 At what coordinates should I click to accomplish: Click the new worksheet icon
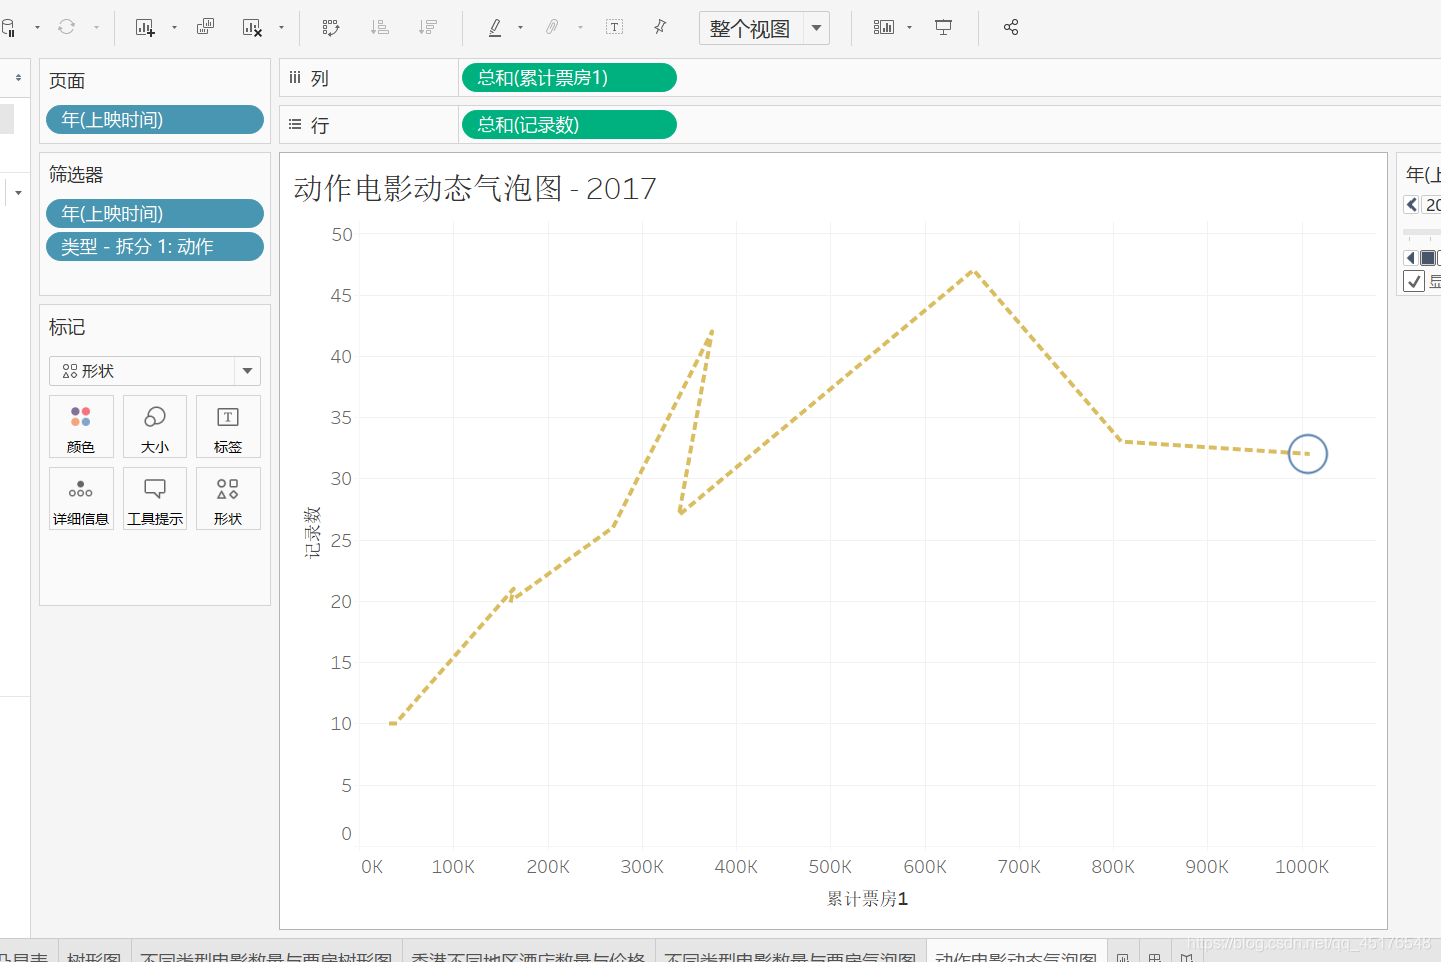[x=145, y=27]
